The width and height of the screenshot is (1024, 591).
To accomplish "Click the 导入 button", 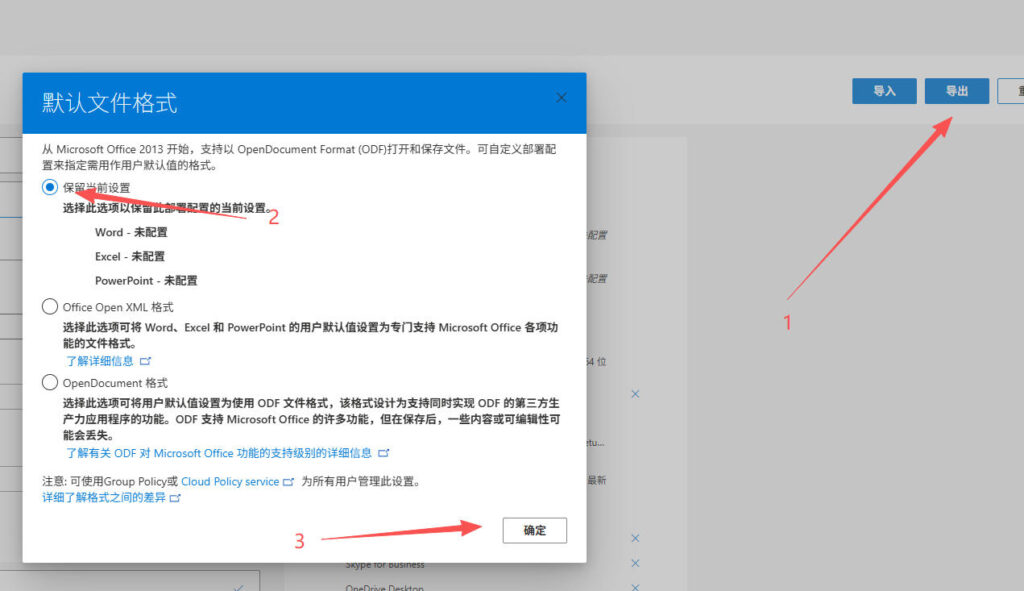I will click(884, 91).
